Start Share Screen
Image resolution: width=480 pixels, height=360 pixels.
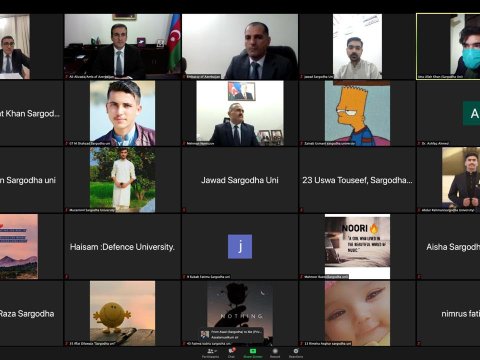pos(253,353)
